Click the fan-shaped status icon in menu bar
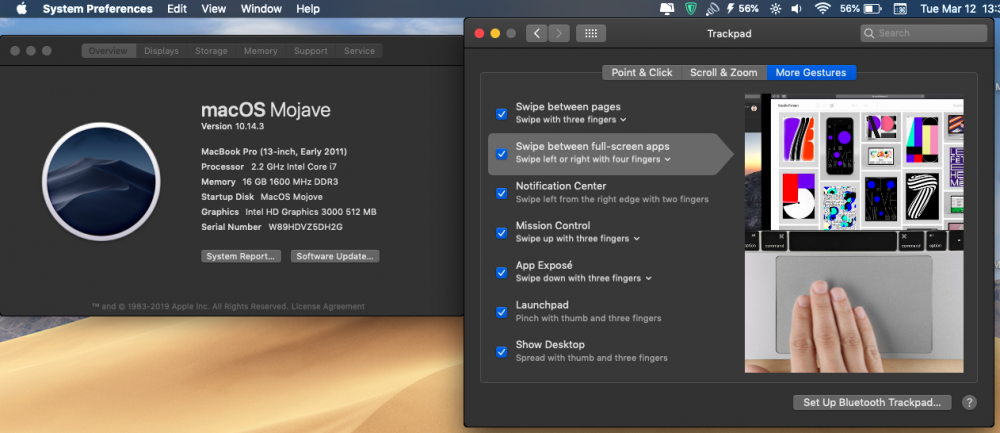Viewport: 1000px width, 433px height. (x=712, y=9)
